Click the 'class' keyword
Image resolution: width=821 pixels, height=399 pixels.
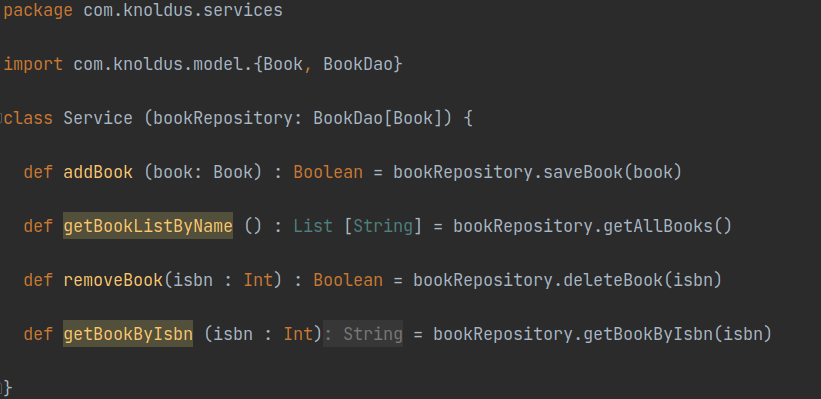click(x=28, y=118)
